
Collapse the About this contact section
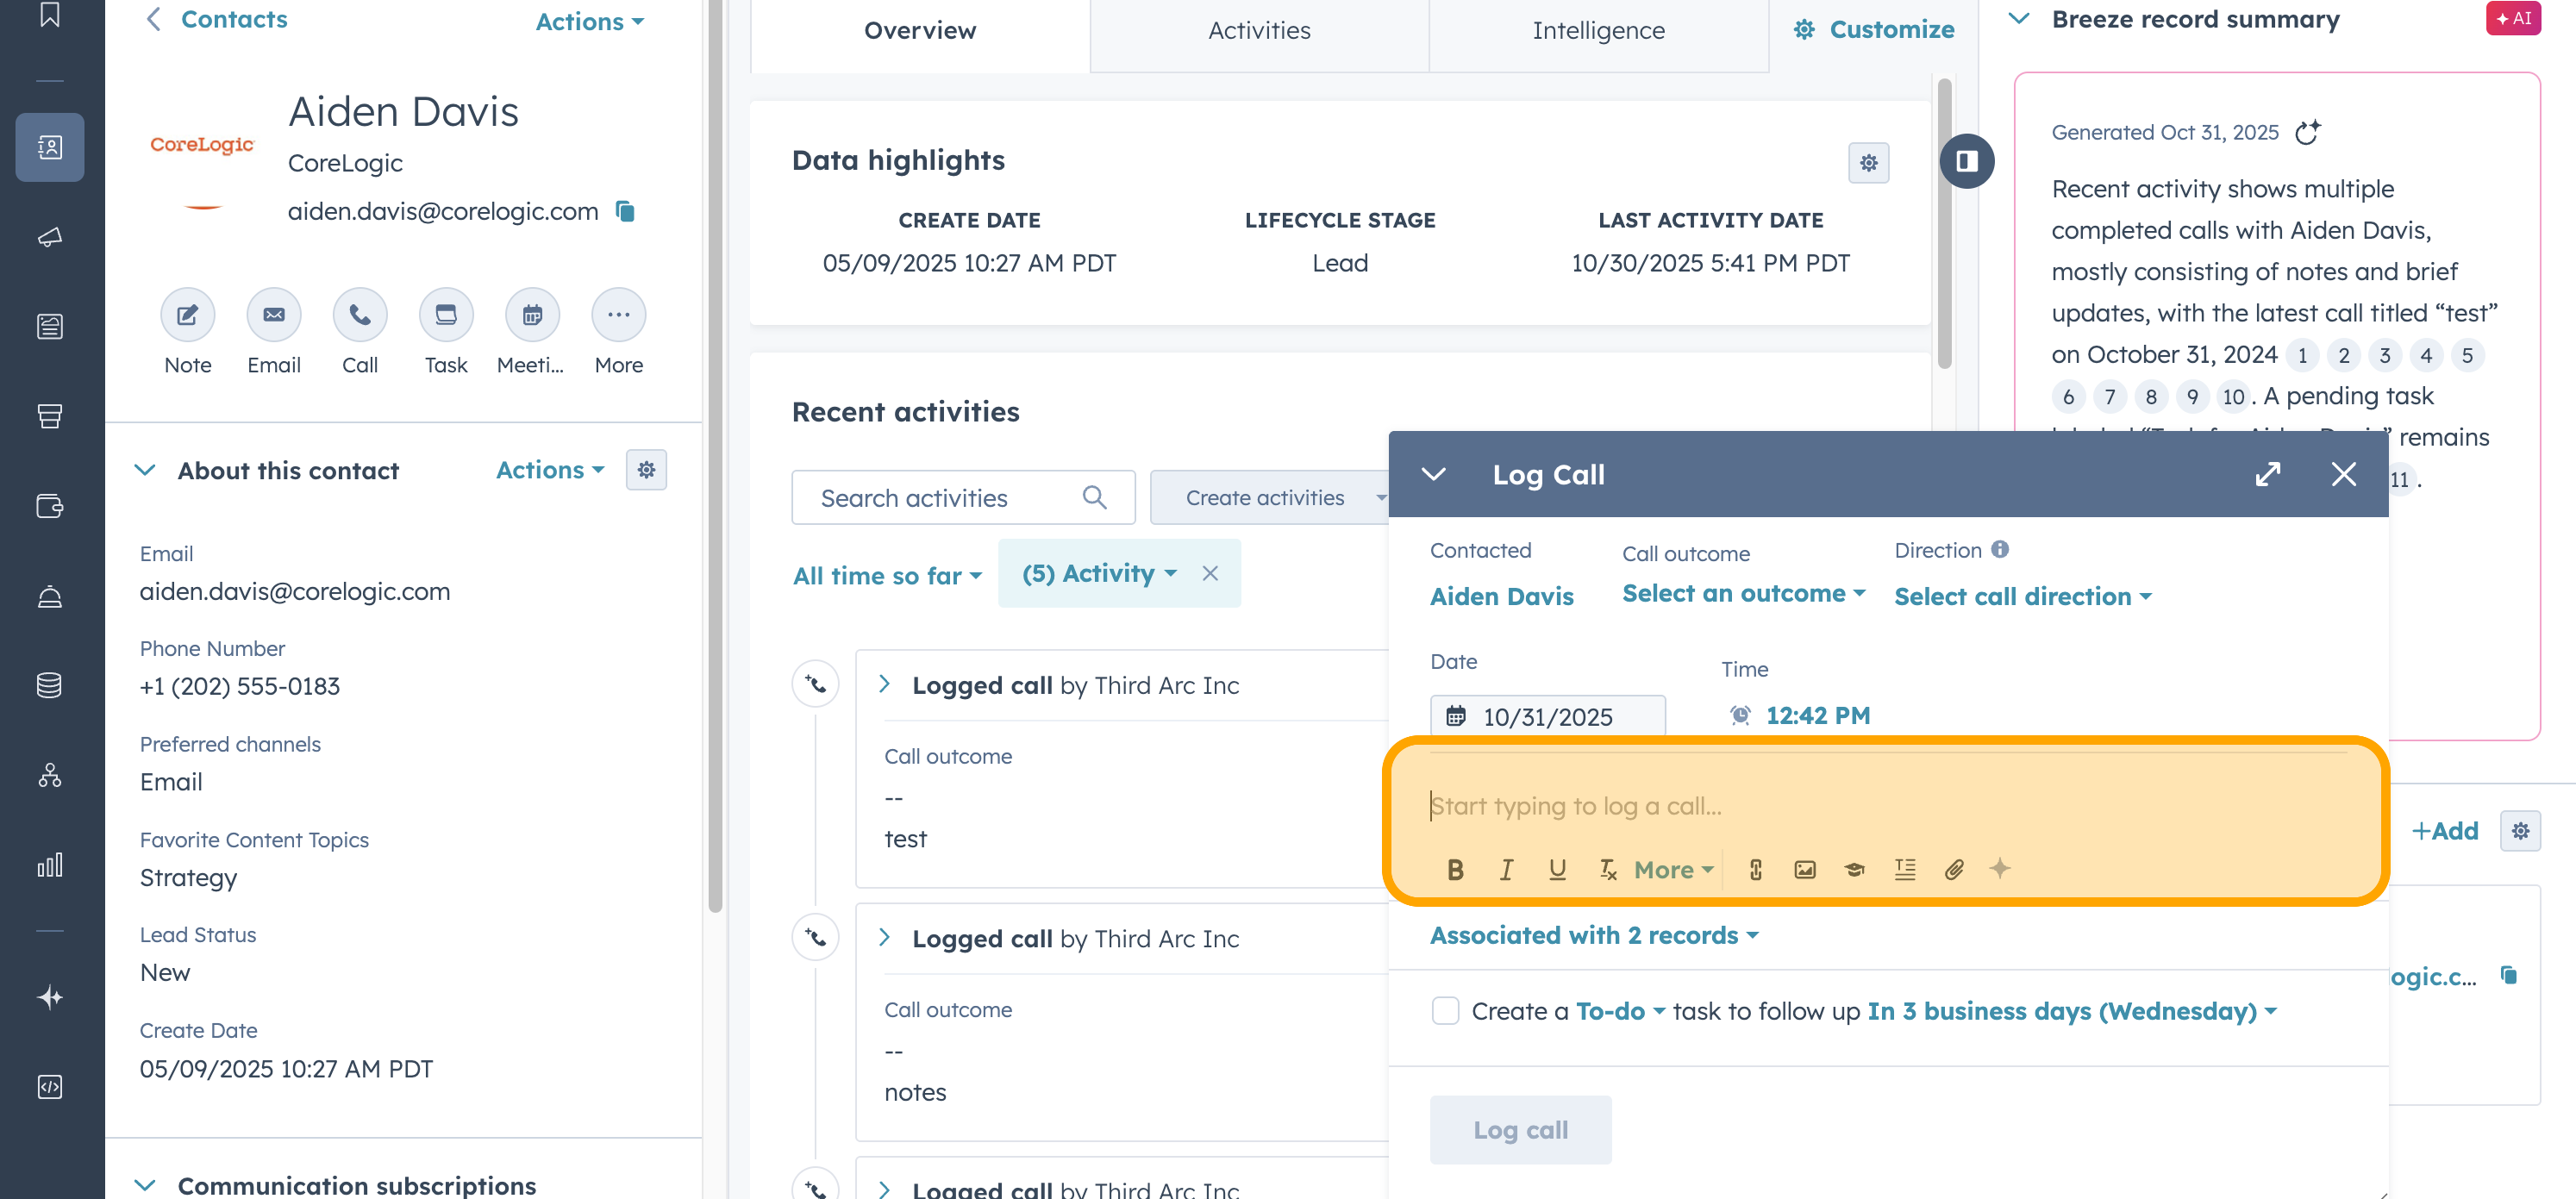coord(145,470)
